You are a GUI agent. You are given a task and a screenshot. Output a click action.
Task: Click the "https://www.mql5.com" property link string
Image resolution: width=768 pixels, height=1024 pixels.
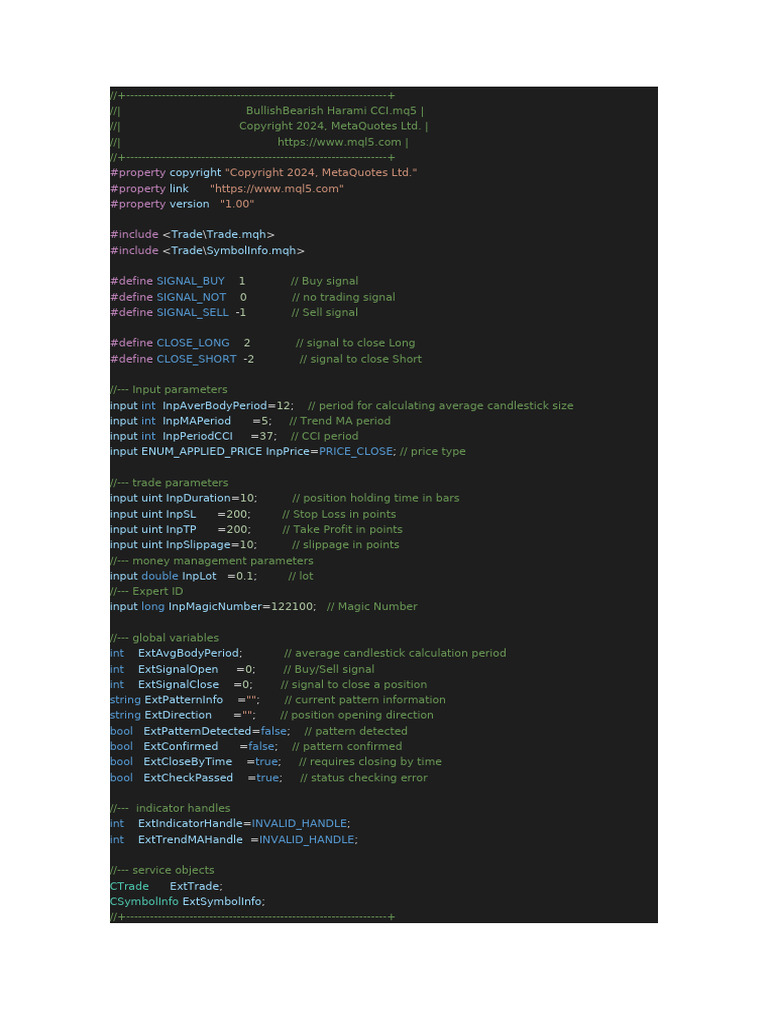click(276, 188)
